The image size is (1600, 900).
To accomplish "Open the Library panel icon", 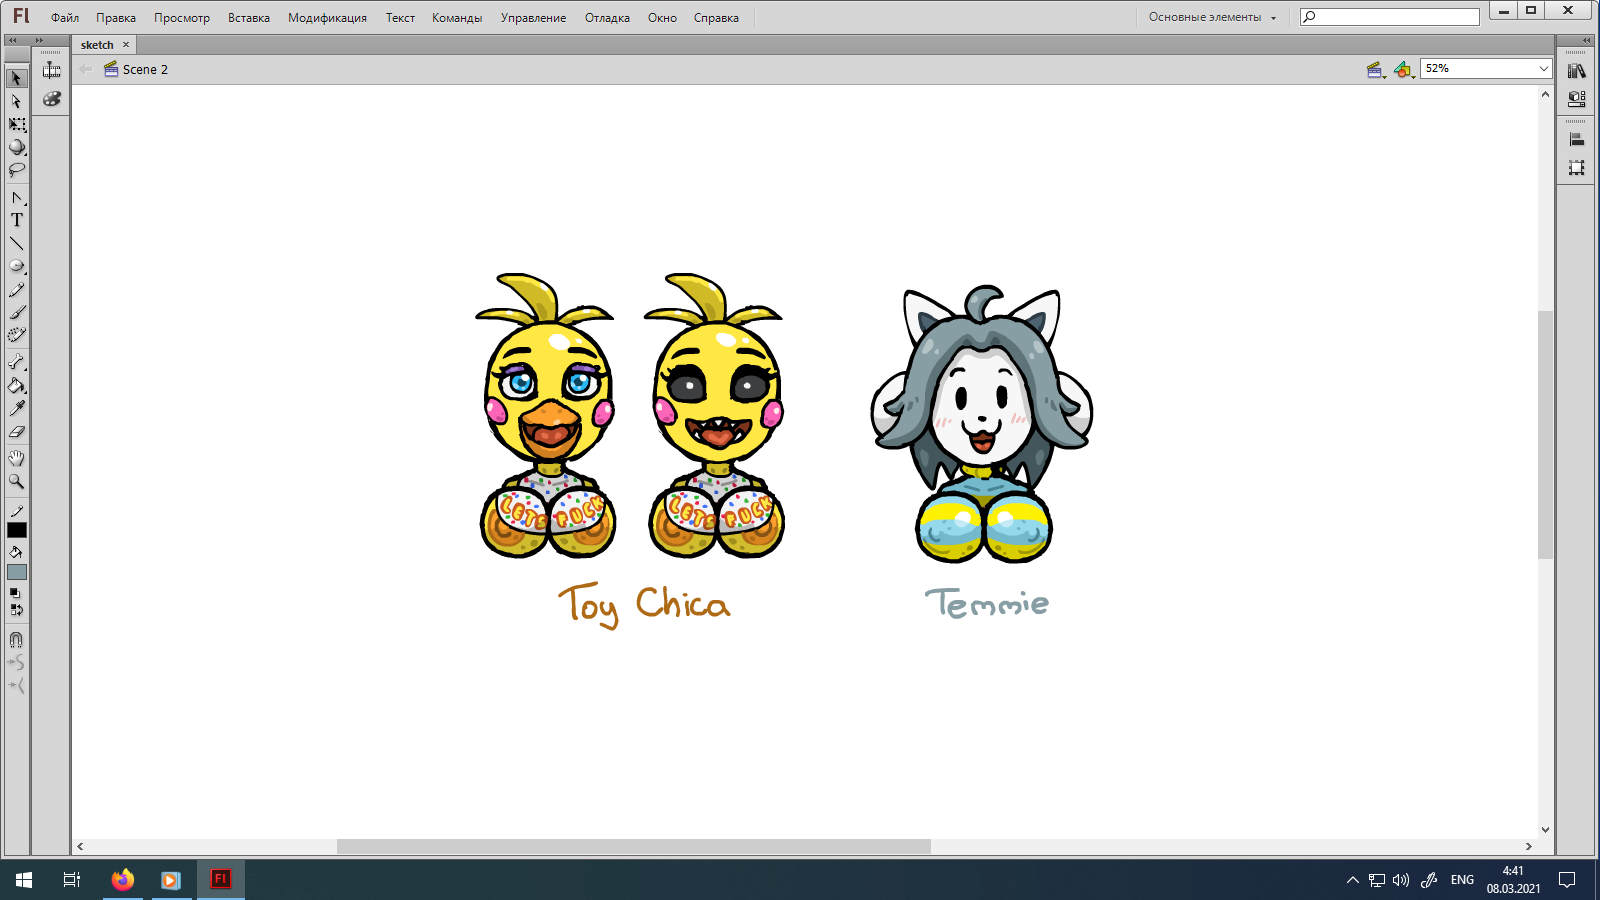I will 1577,71.
